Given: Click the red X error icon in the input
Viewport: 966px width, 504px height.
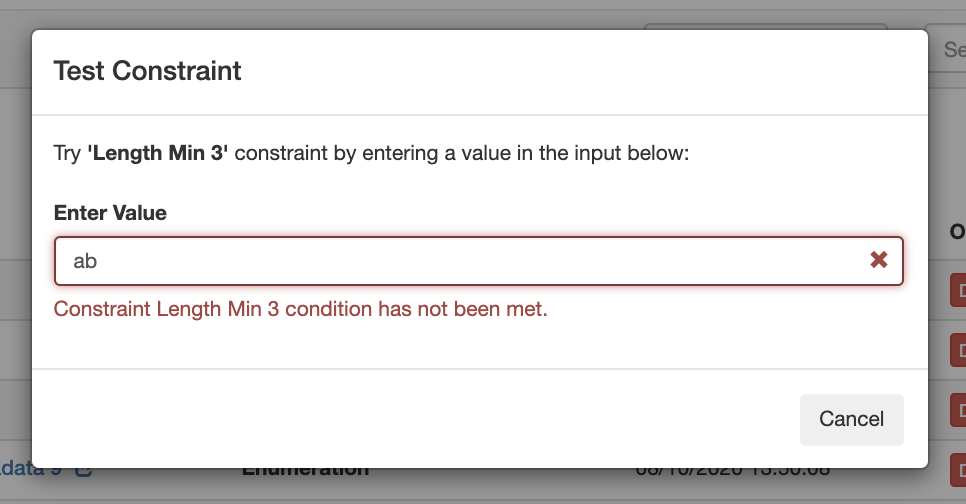Looking at the screenshot, I should (x=879, y=260).
